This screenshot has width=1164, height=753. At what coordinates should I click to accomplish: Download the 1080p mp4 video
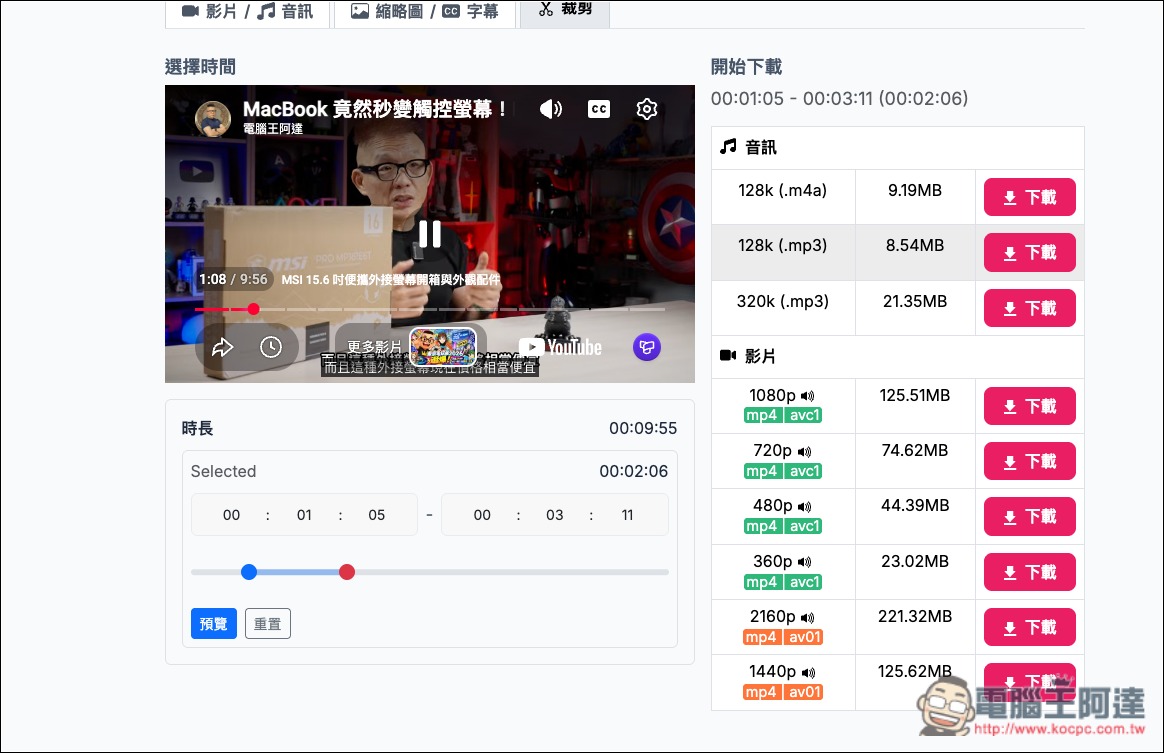pos(1030,406)
